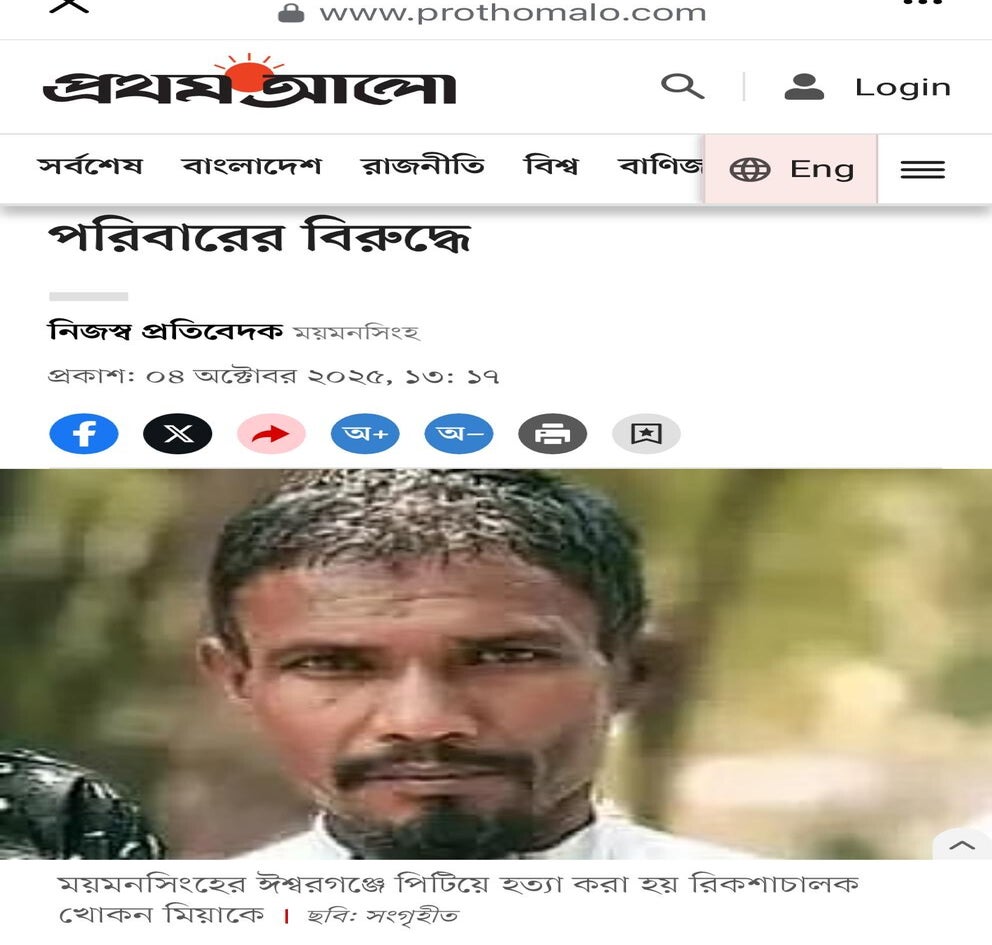Click the Login text link

(x=903, y=87)
